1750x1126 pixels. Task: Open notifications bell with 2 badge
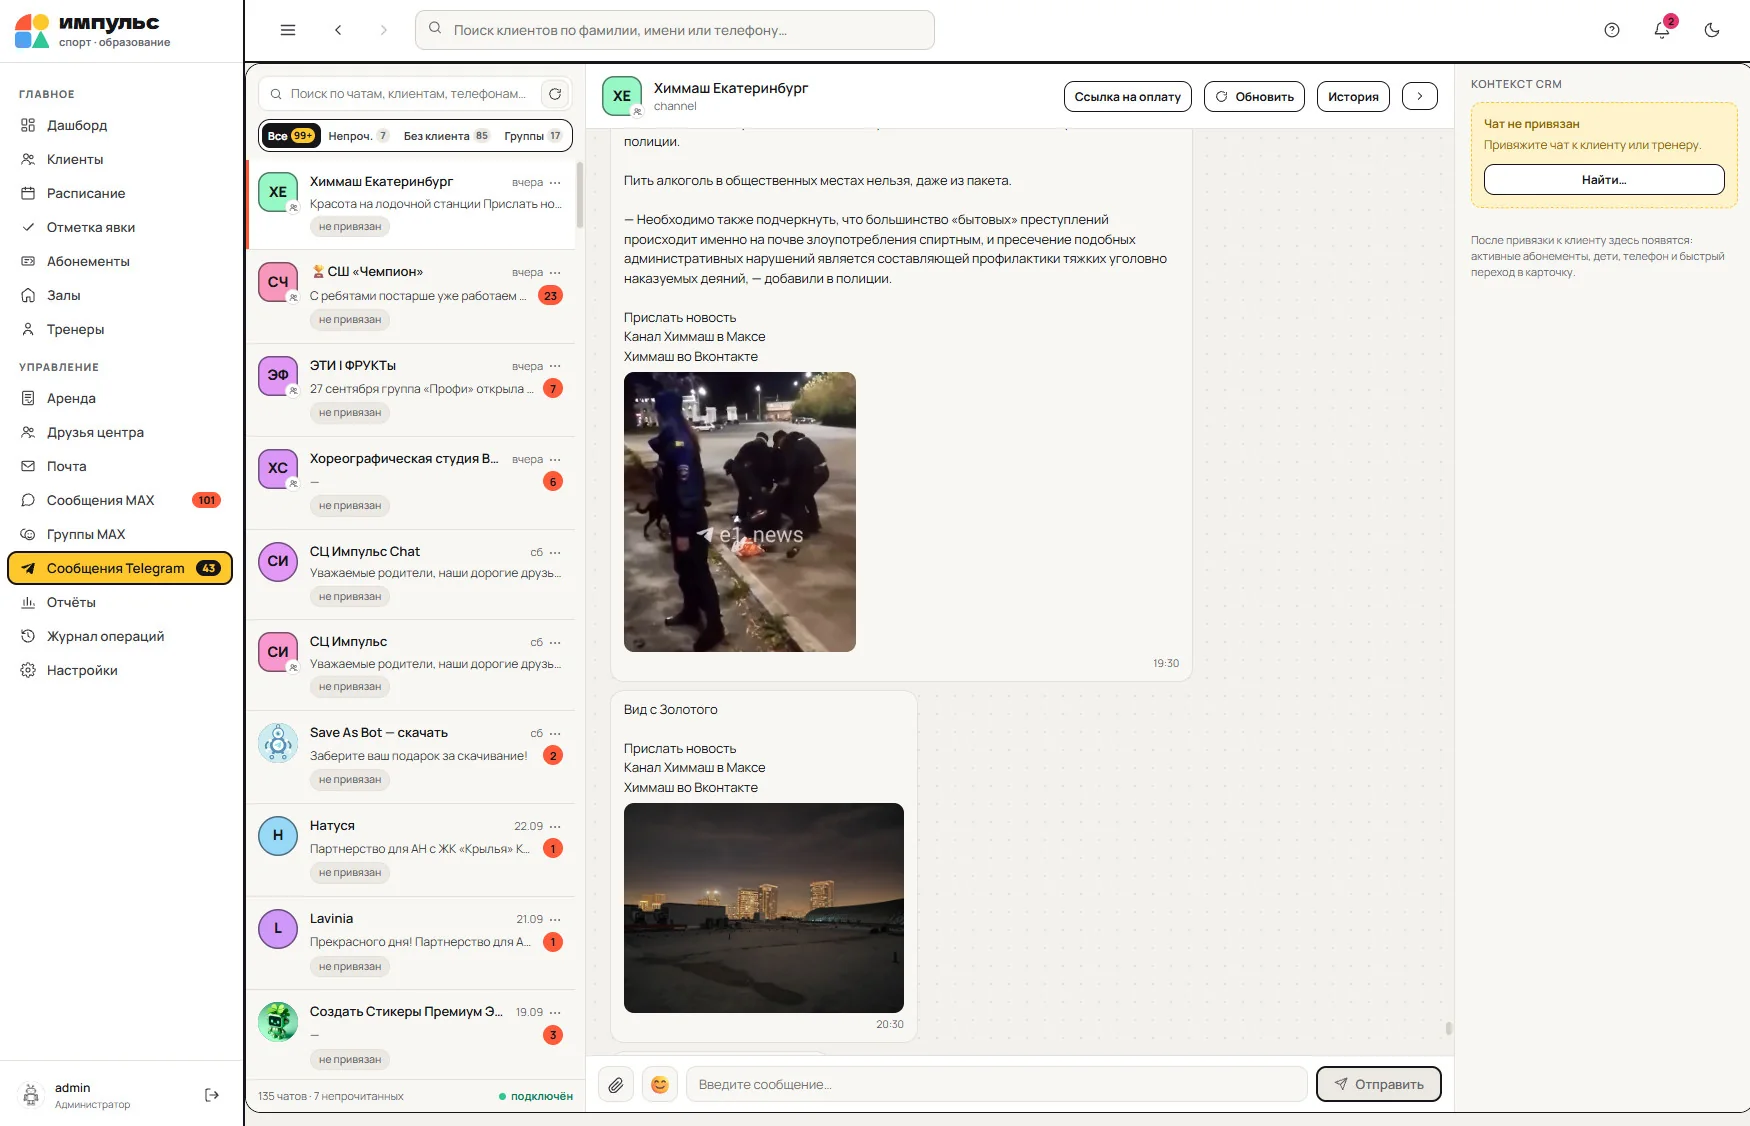point(1662,30)
